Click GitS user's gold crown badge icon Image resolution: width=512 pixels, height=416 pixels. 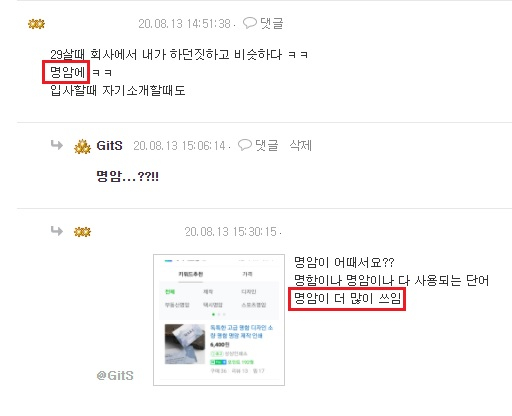coord(82,146)
